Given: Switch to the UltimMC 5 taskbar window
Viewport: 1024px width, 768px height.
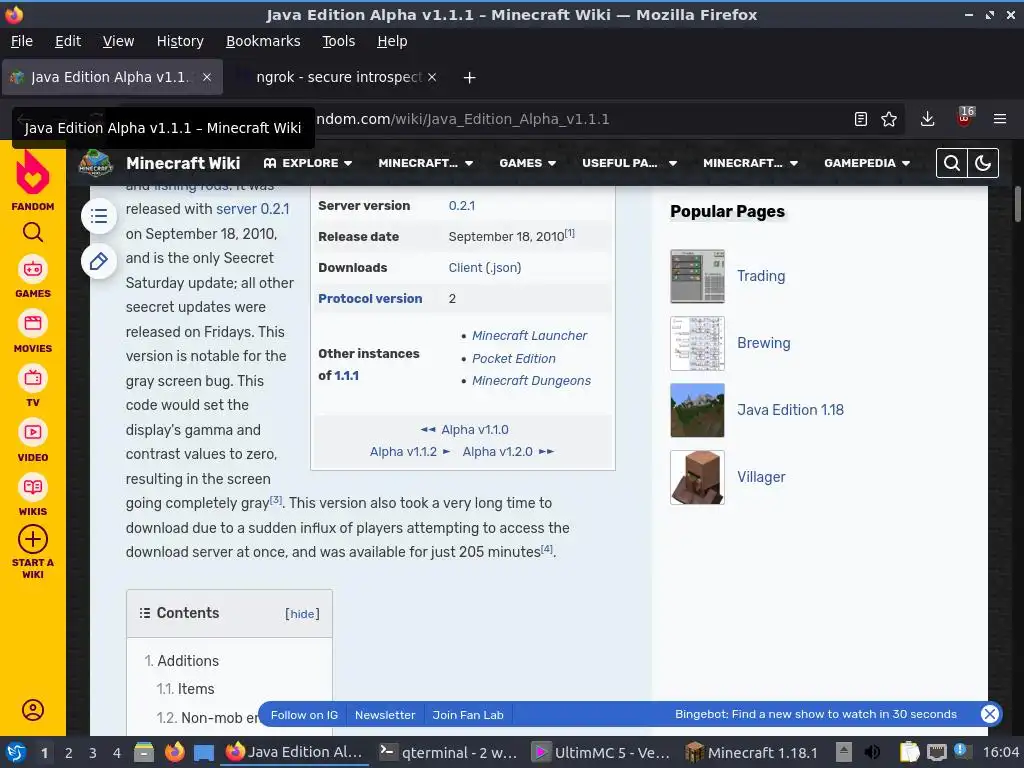Looking at the screenshot, I should tap(601, 752).
